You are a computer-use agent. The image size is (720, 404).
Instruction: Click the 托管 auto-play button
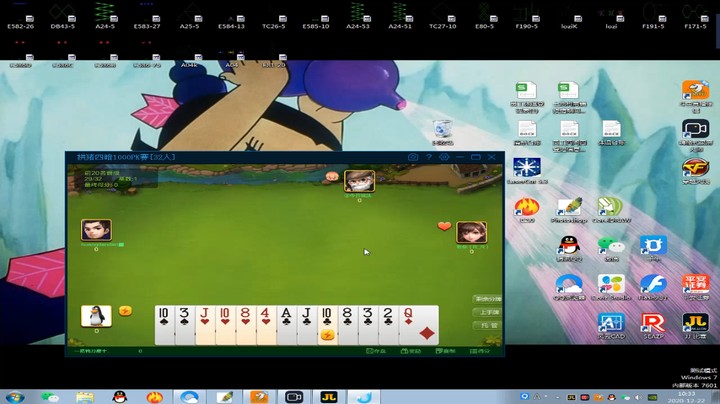[x=488, y=325]
